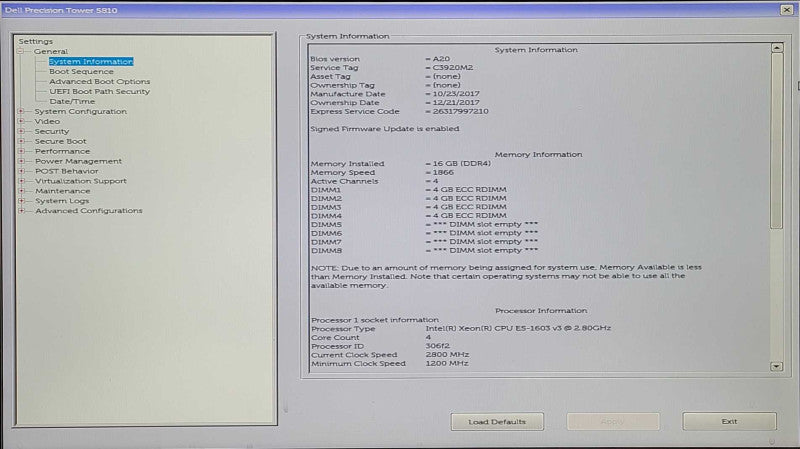
Task: Open Date/Time settings
Action: (72, 102)
